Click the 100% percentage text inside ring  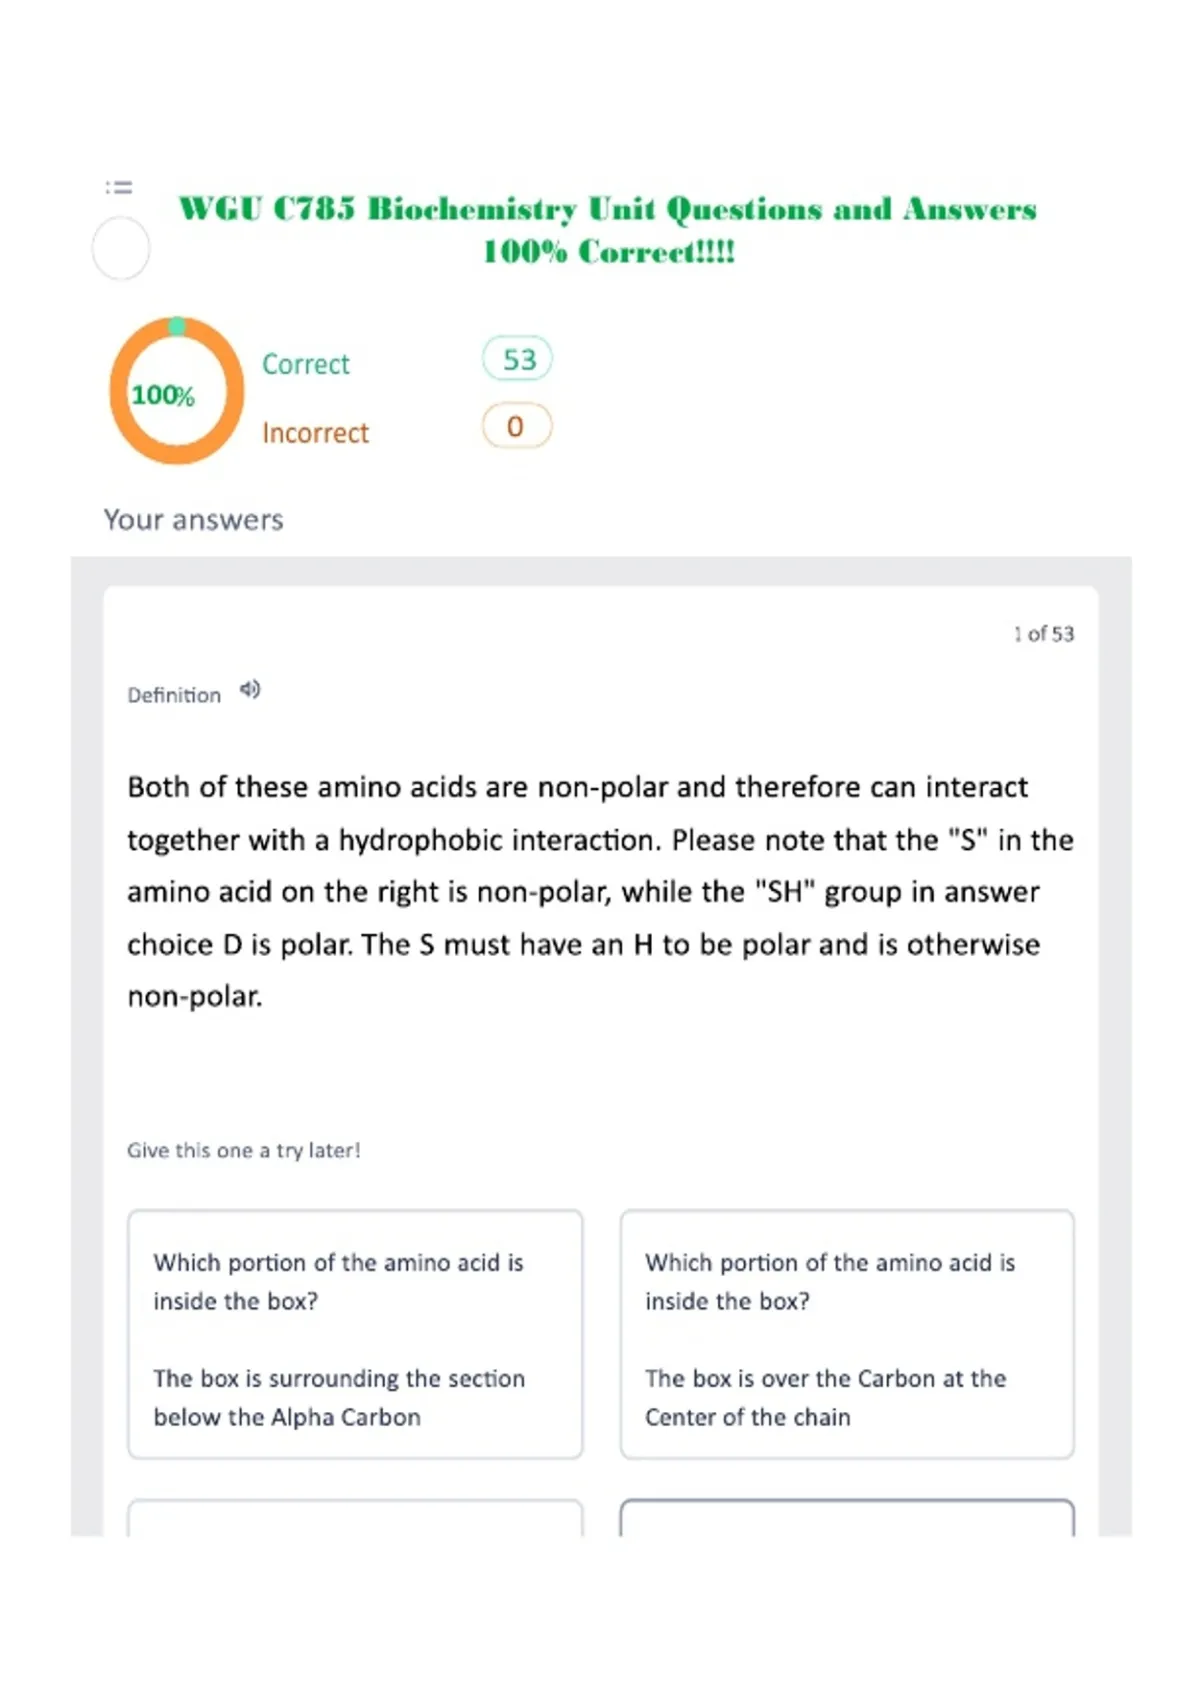point(163,395)
